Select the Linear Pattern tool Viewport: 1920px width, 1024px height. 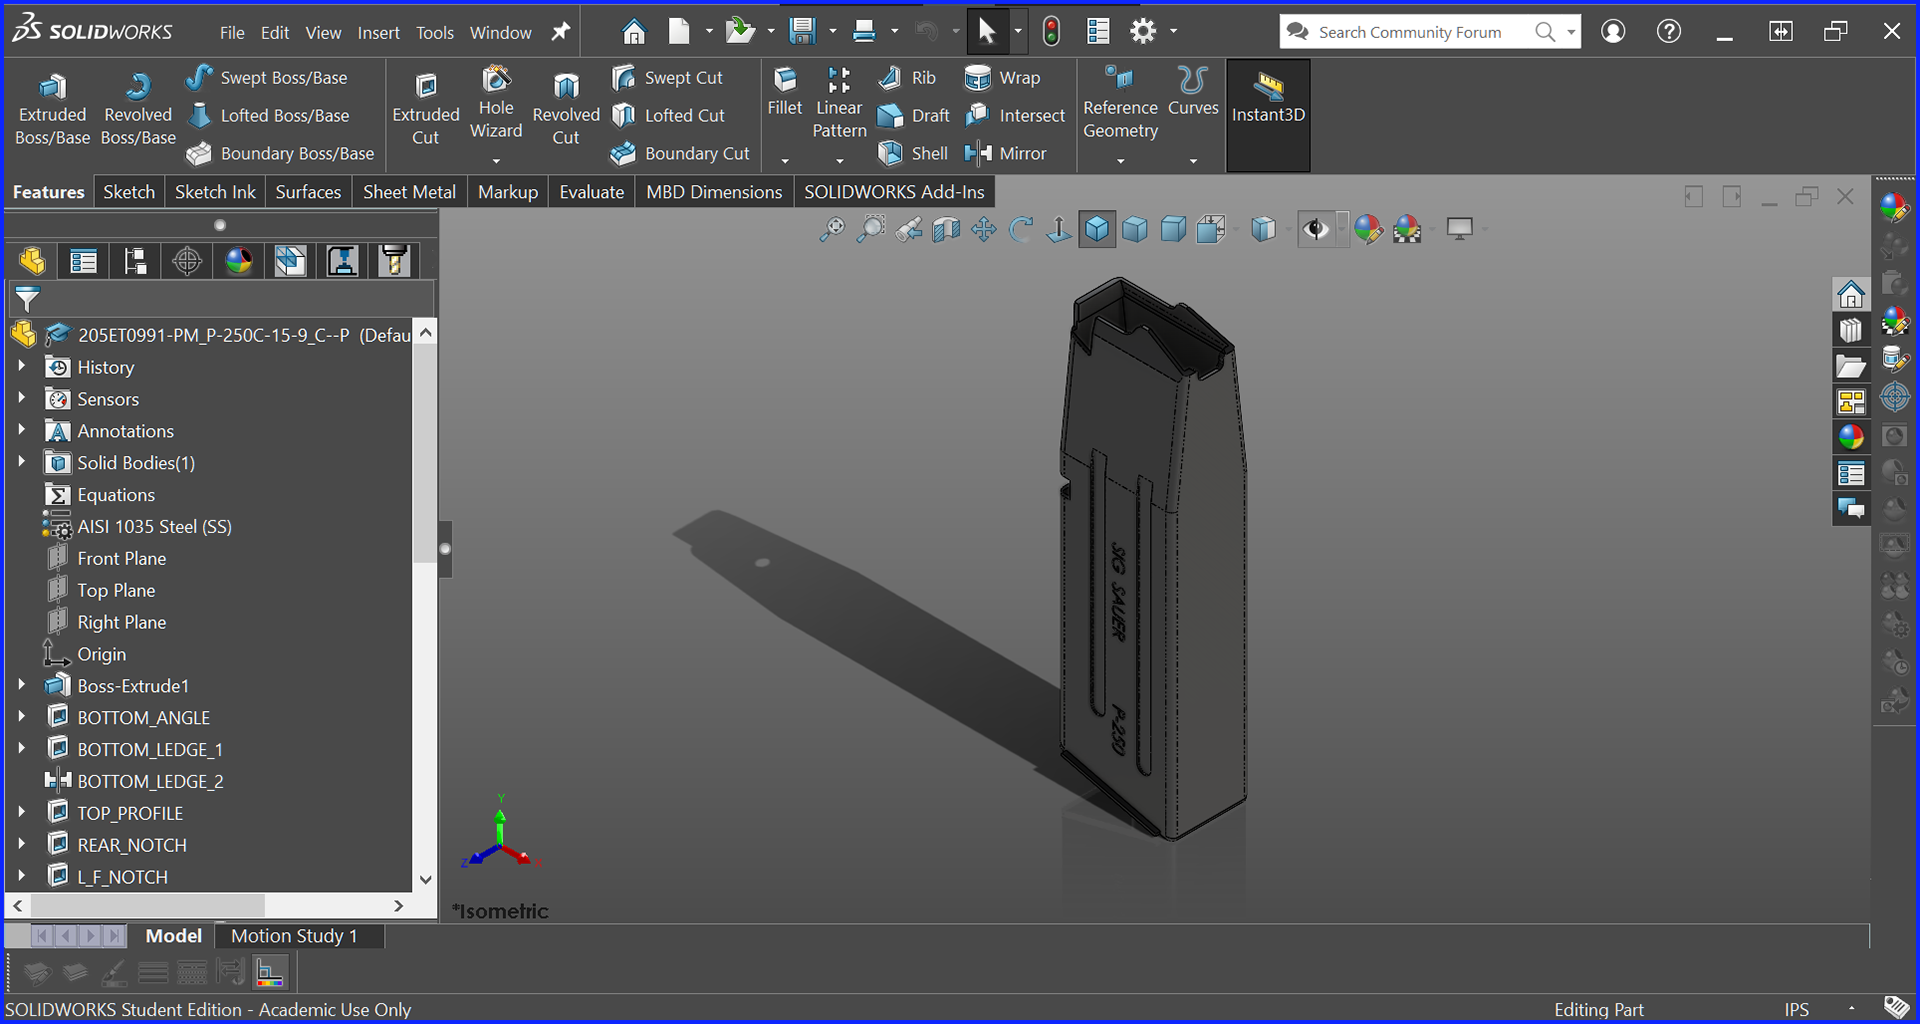[839, 103]
